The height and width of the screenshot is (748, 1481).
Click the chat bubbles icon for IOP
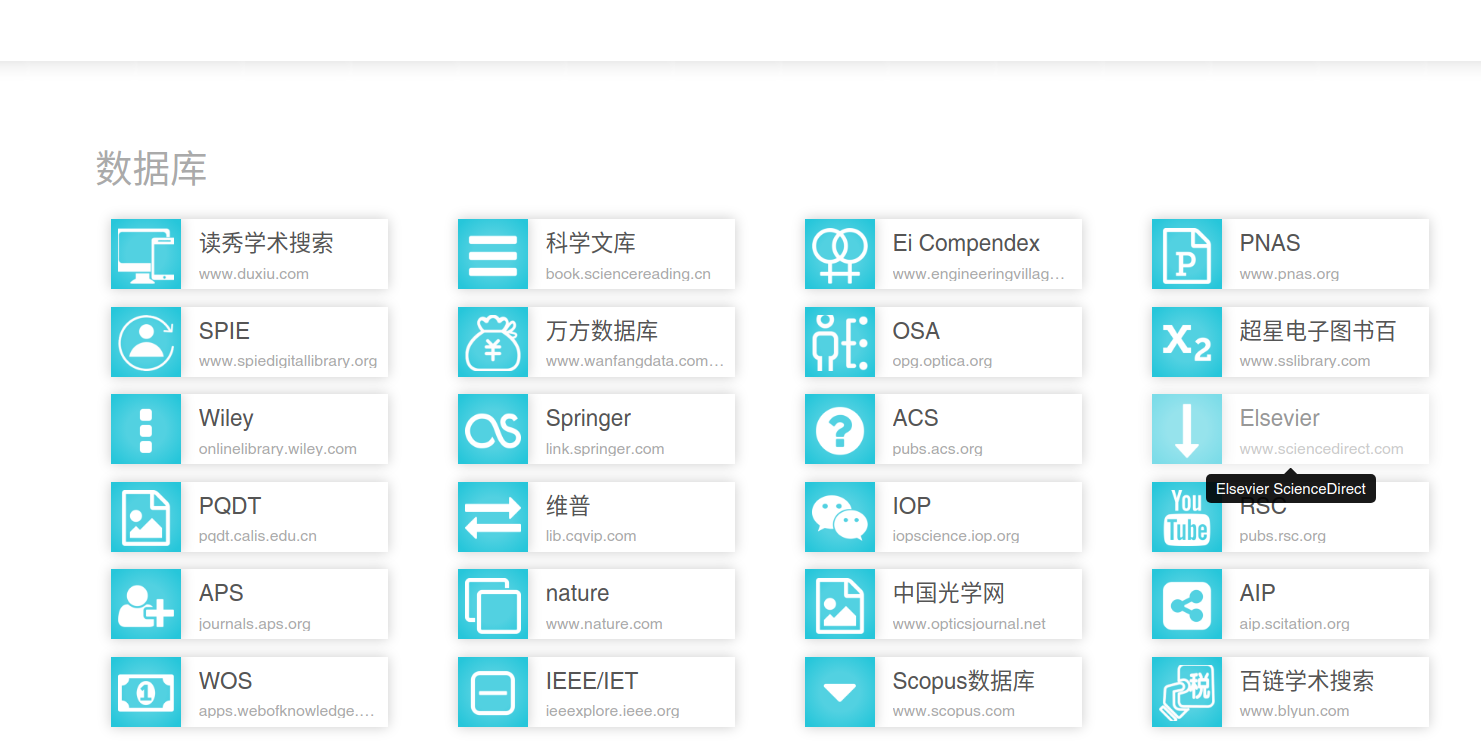[840, 517]
